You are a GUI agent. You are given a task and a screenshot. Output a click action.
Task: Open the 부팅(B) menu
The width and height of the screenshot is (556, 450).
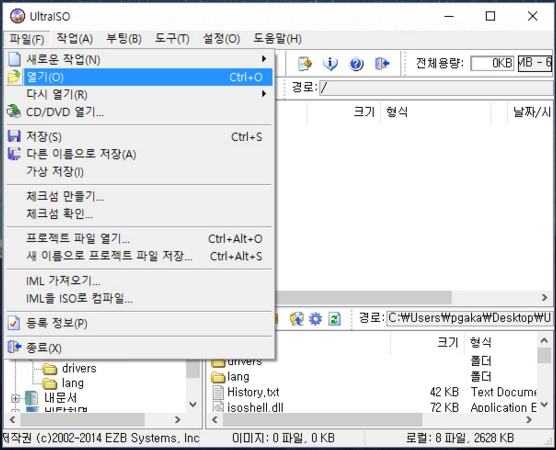click(x=124, y=39)
